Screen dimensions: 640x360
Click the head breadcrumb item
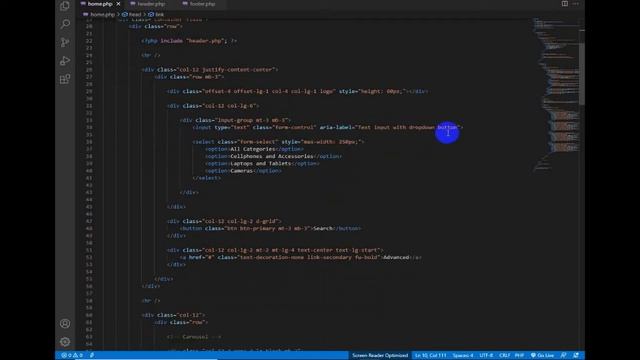pos(131,14)
